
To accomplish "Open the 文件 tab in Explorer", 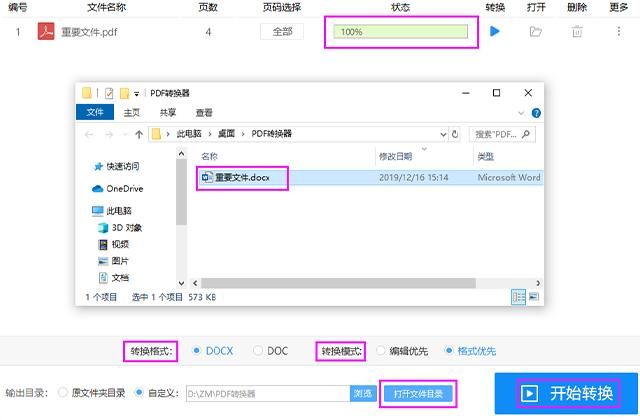I will (x=95, y=112).
